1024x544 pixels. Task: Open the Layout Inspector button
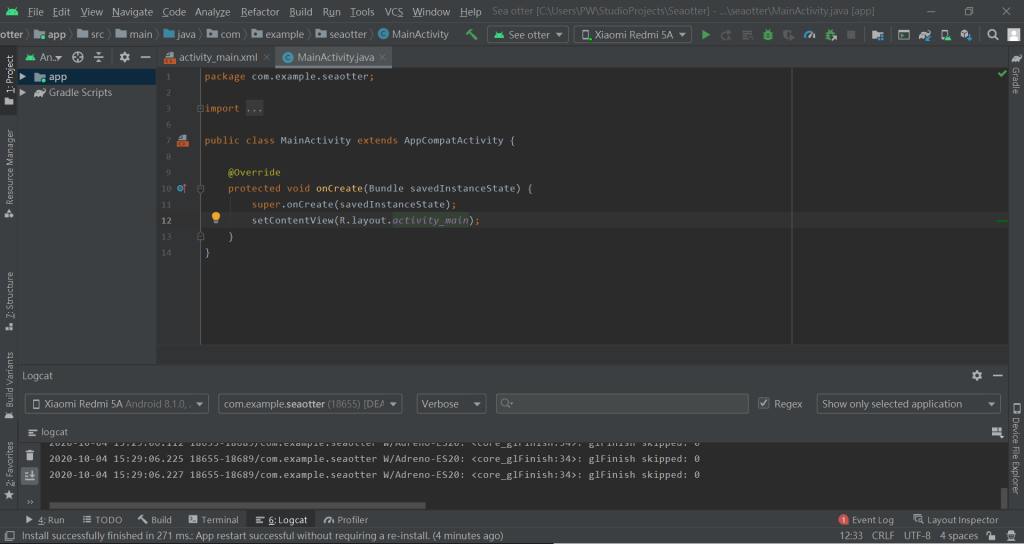(x=955, y=520)
